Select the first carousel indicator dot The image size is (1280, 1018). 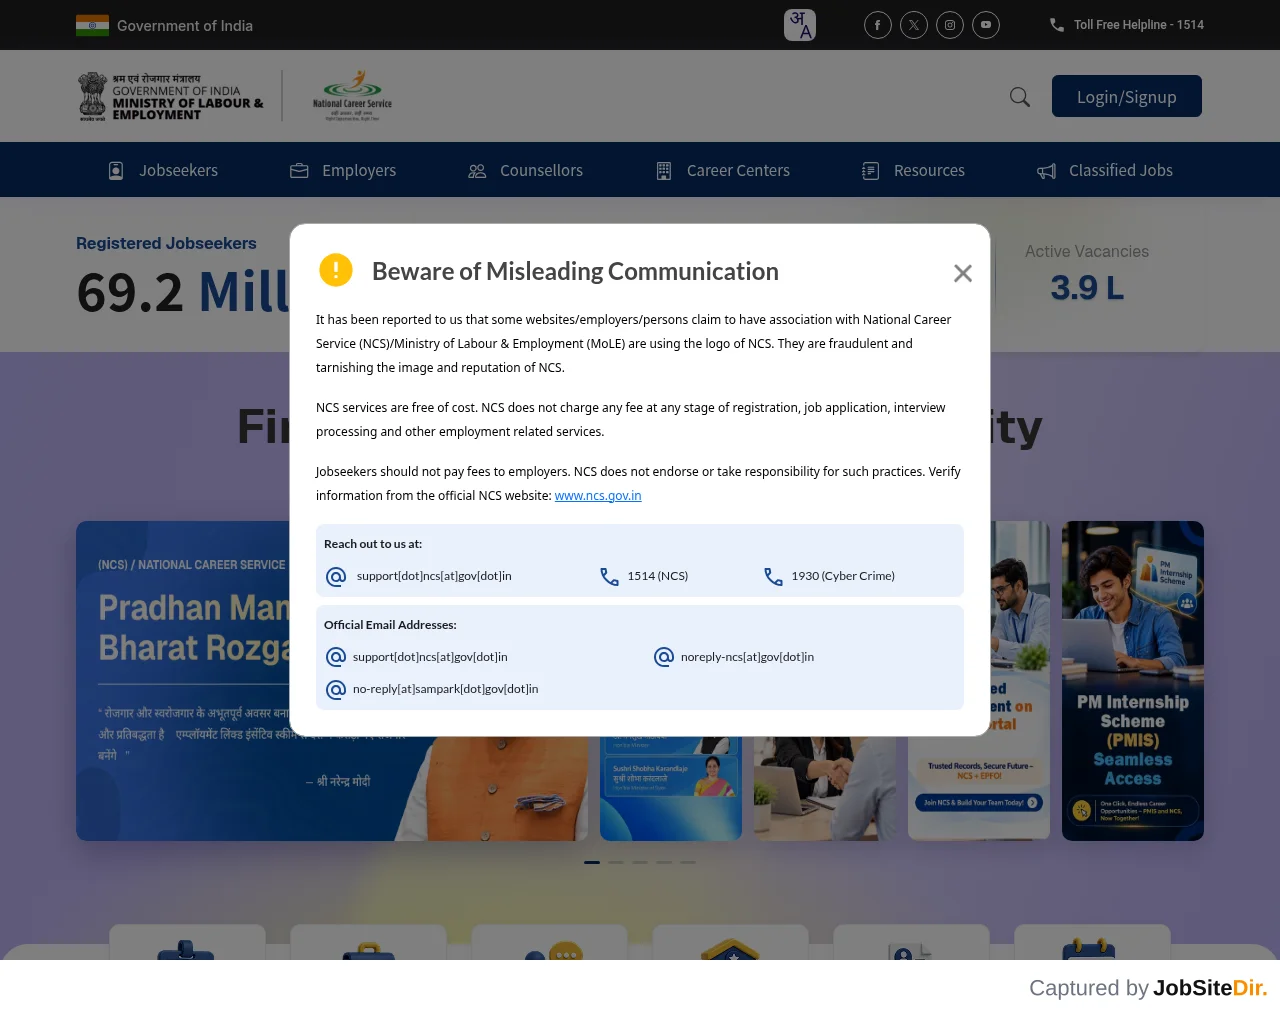point(592,862)
